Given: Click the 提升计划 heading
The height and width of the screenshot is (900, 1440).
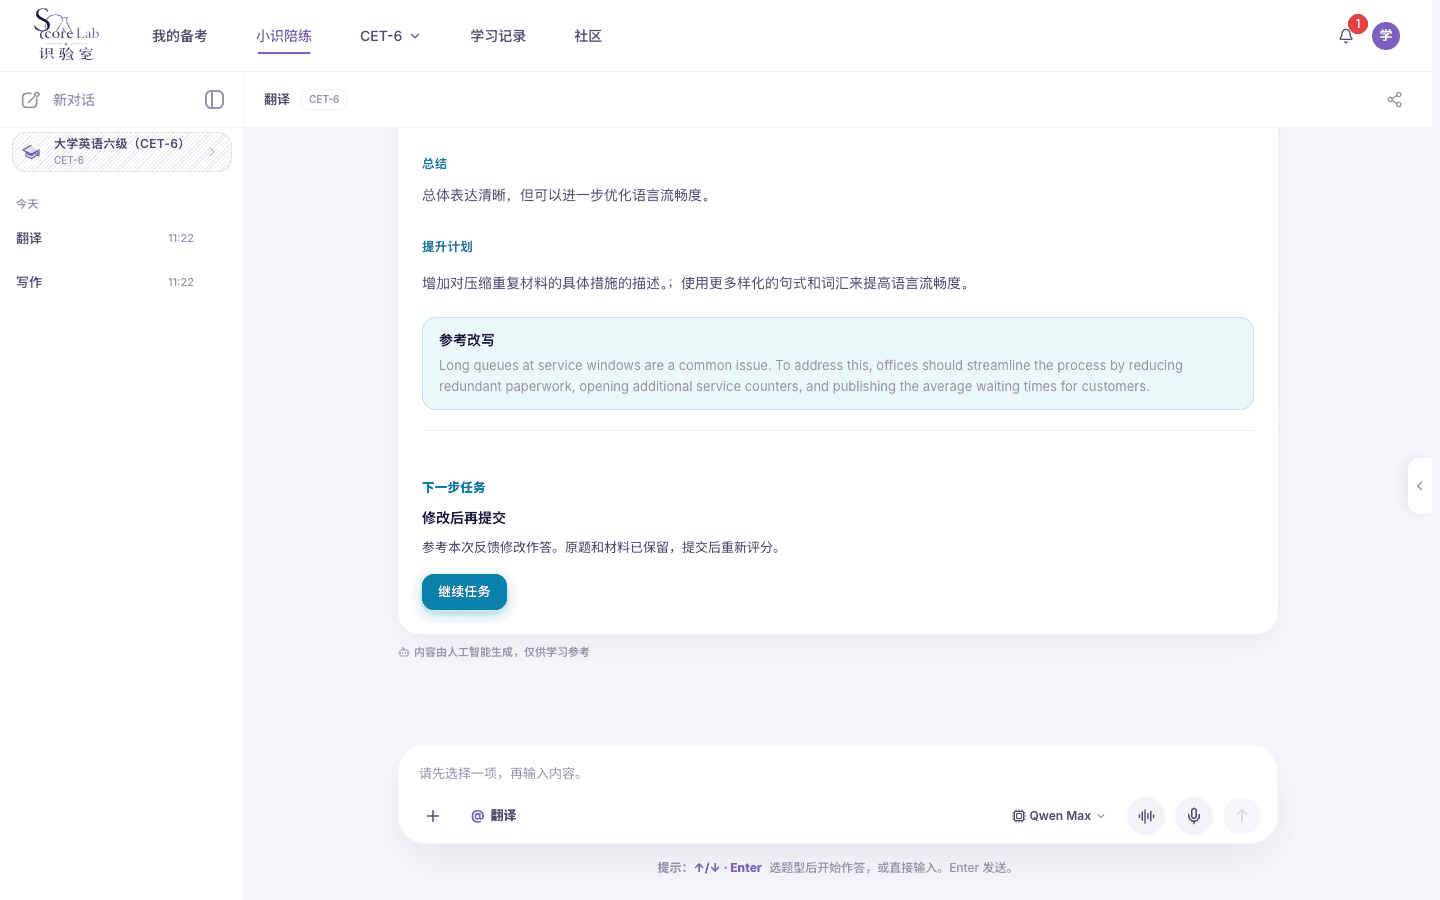Looking at the screenshot, I should point(447,247).
